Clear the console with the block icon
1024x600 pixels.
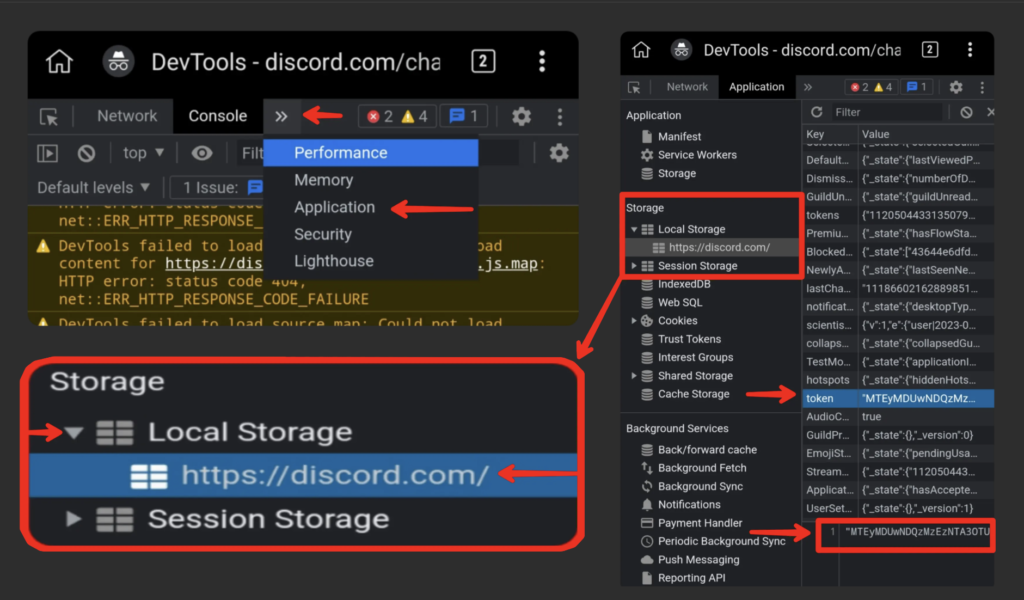click(86, 153)
